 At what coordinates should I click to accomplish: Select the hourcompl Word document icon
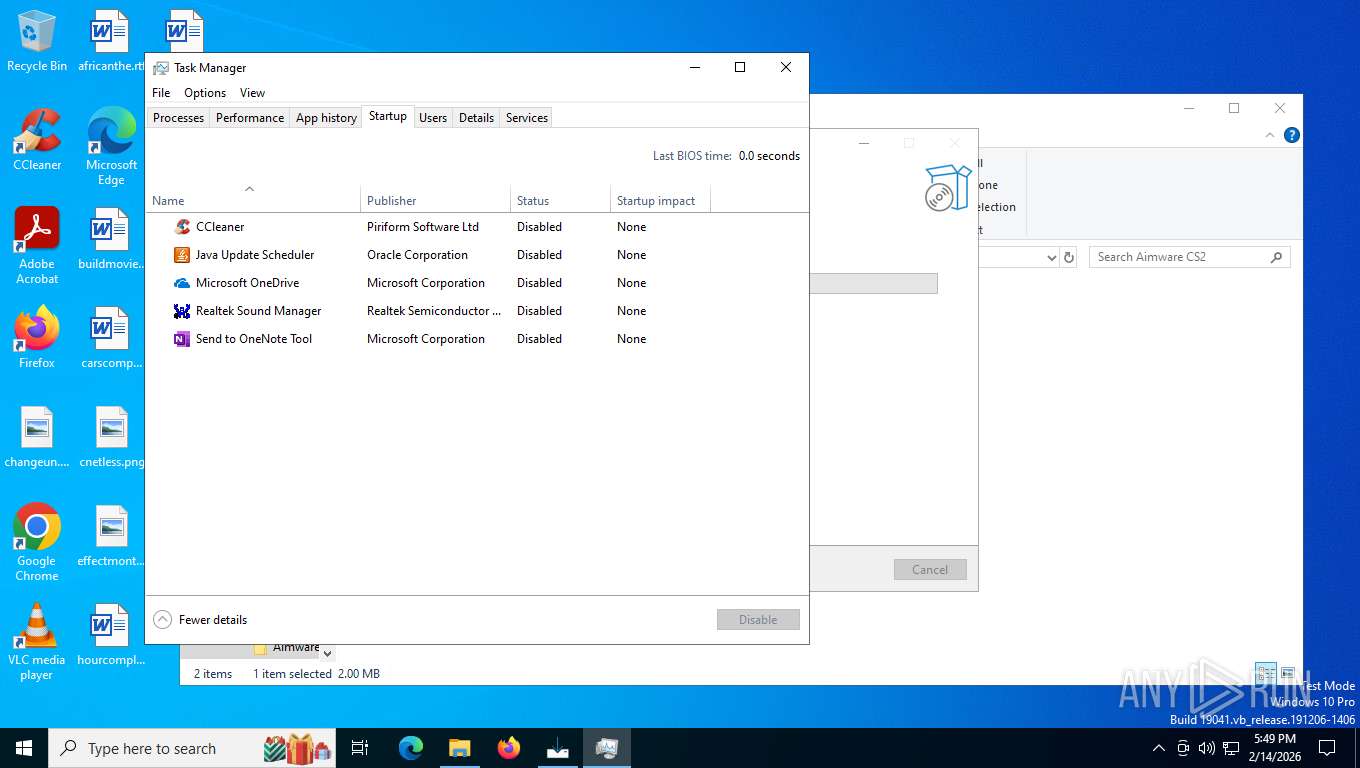tap(111, 634)
